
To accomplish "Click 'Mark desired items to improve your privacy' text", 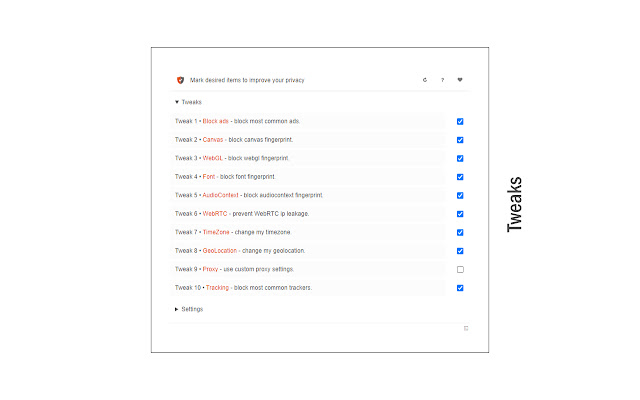I will [x=247, y=80].
